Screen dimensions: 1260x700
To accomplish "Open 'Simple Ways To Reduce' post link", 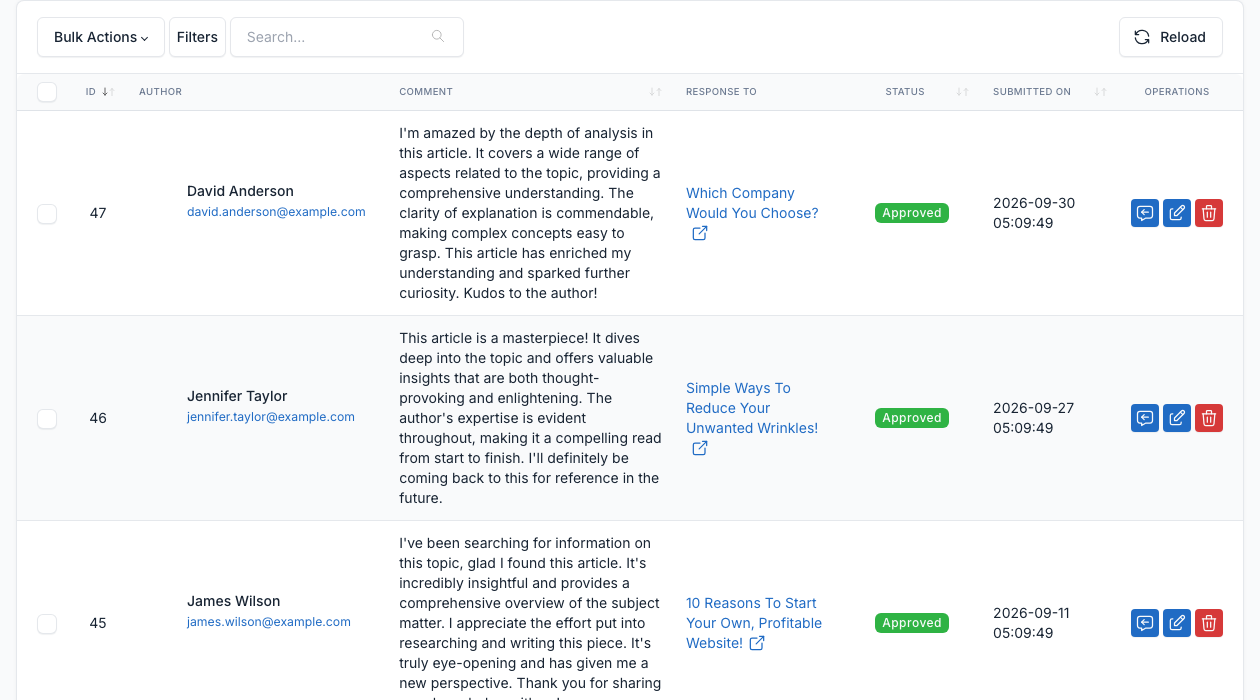I will (752, 408).
